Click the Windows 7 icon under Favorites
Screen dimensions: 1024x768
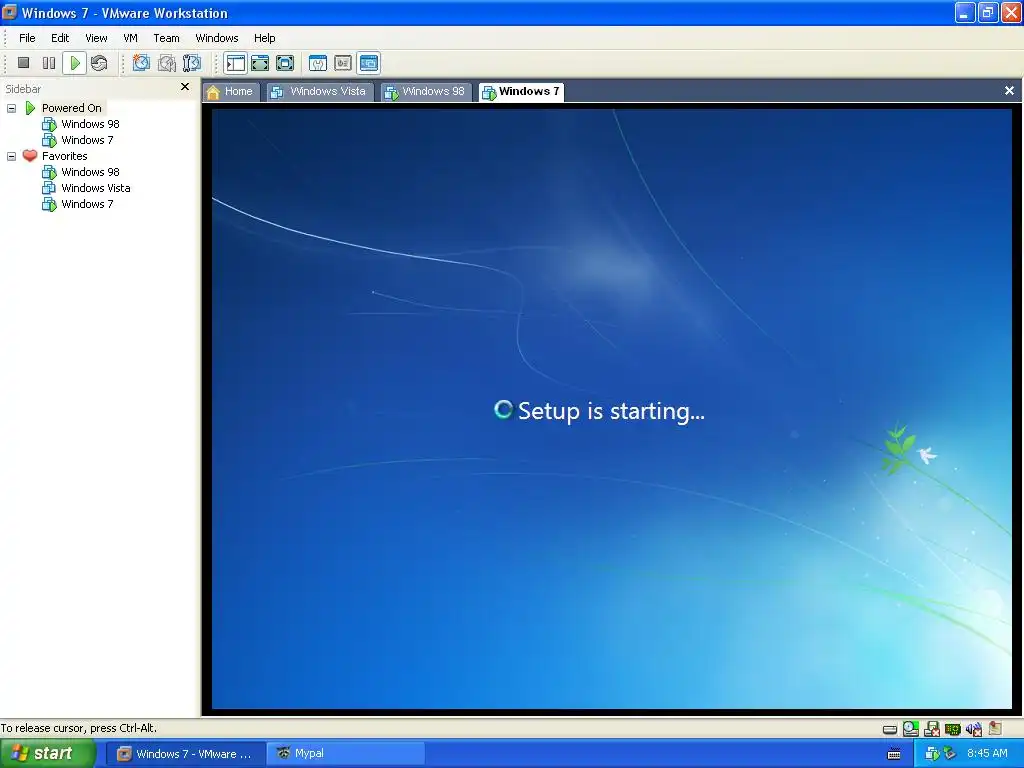pyautogui.click(x=49, y=204)
